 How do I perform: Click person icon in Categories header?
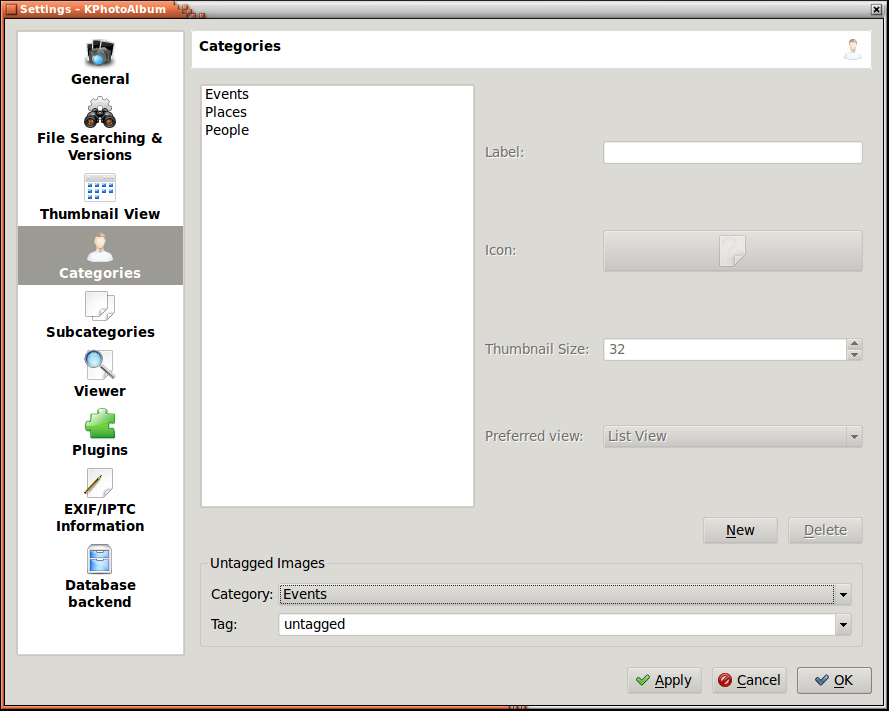[853, 49]
